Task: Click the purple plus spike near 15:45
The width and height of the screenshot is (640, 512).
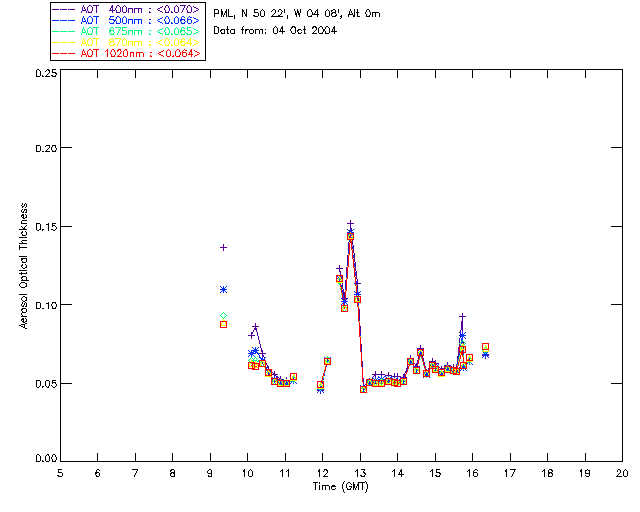Action: (x=462, y=316)
